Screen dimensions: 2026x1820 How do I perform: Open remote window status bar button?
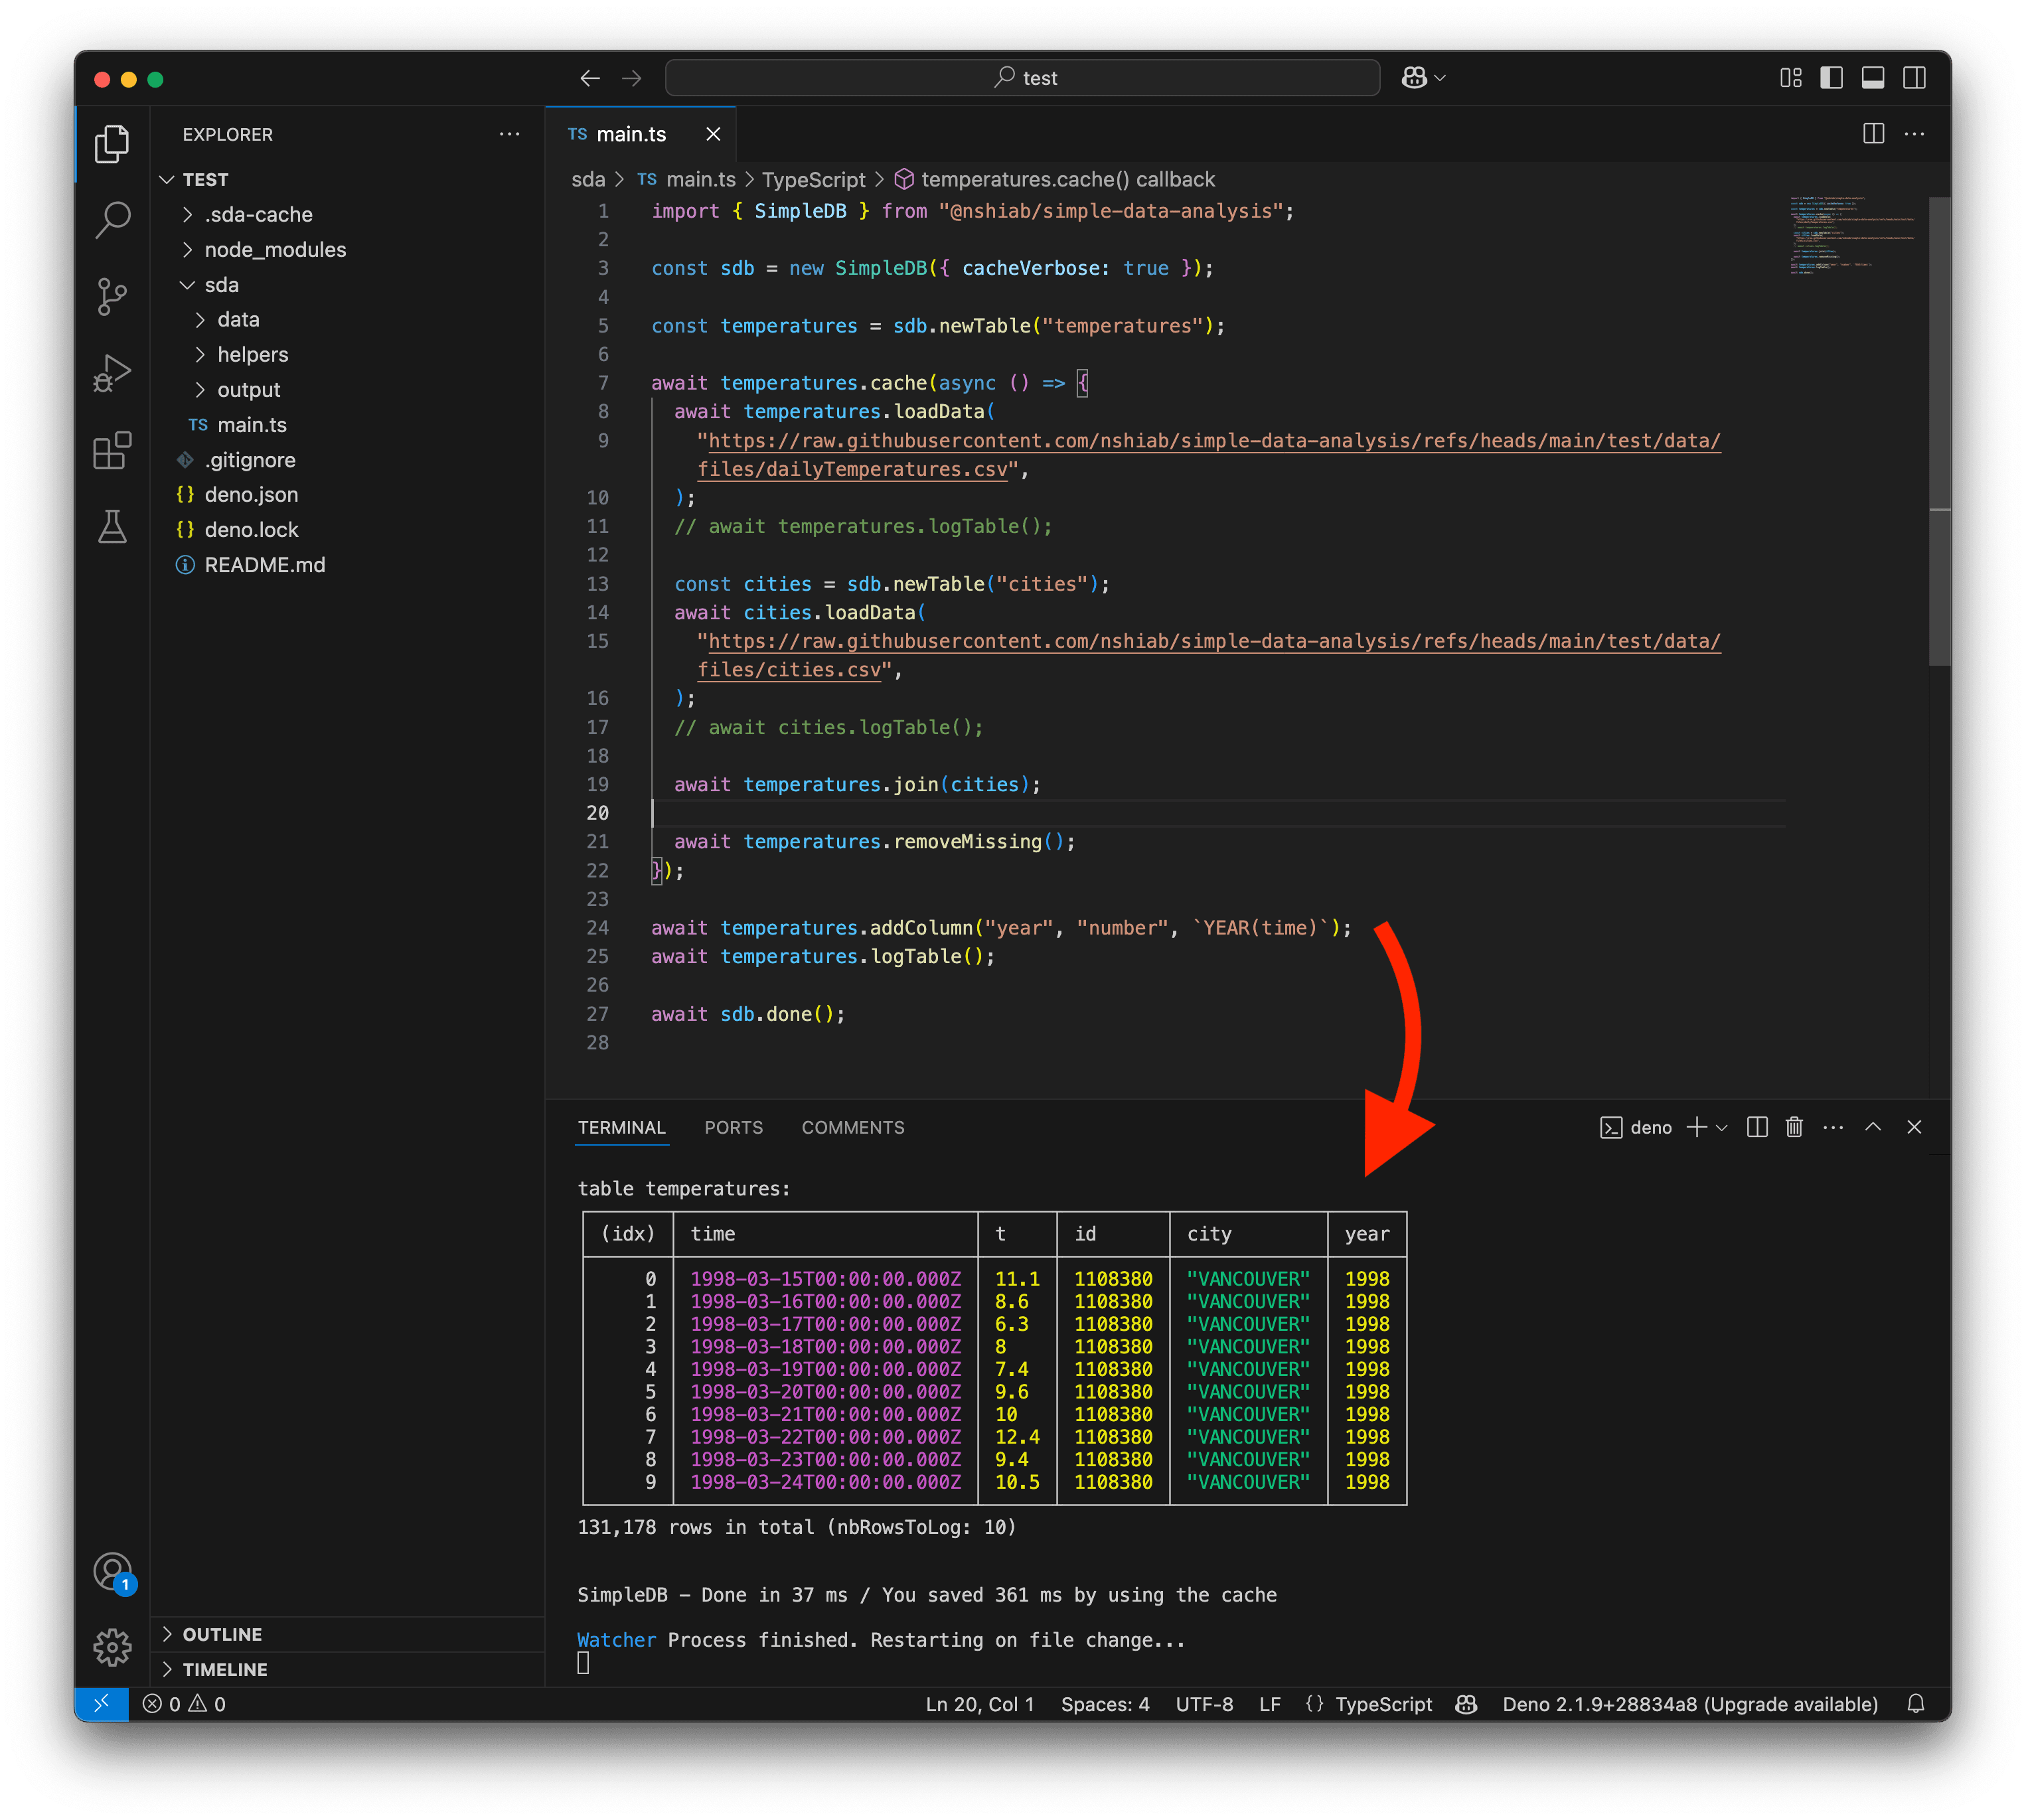102,1704
